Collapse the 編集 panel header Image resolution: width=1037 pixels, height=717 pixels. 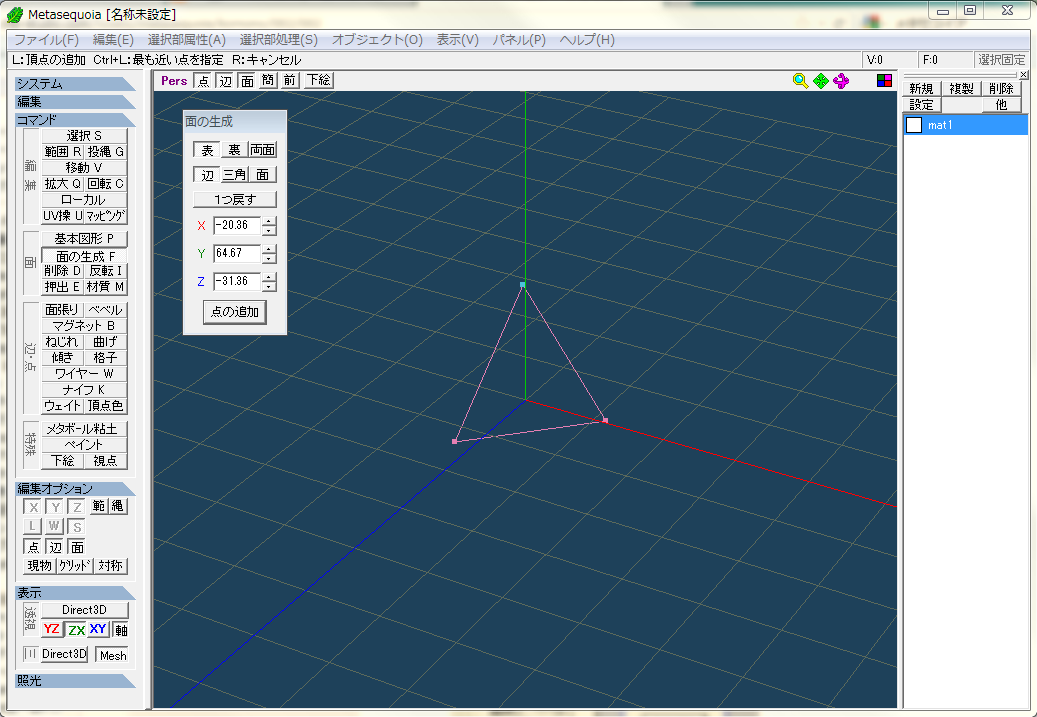(x=75, y=102)
